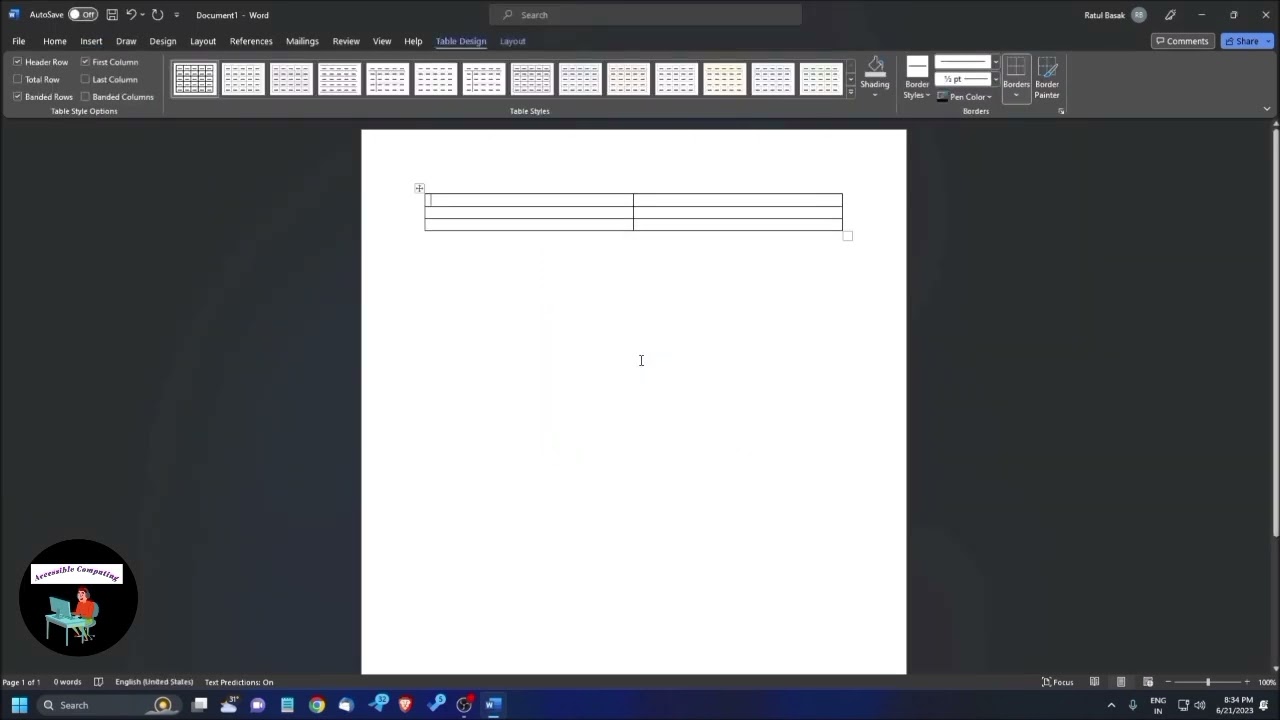Select the second table style thumbnail
This screenshot has height=720, width=1280.
(x=243, y=79)
